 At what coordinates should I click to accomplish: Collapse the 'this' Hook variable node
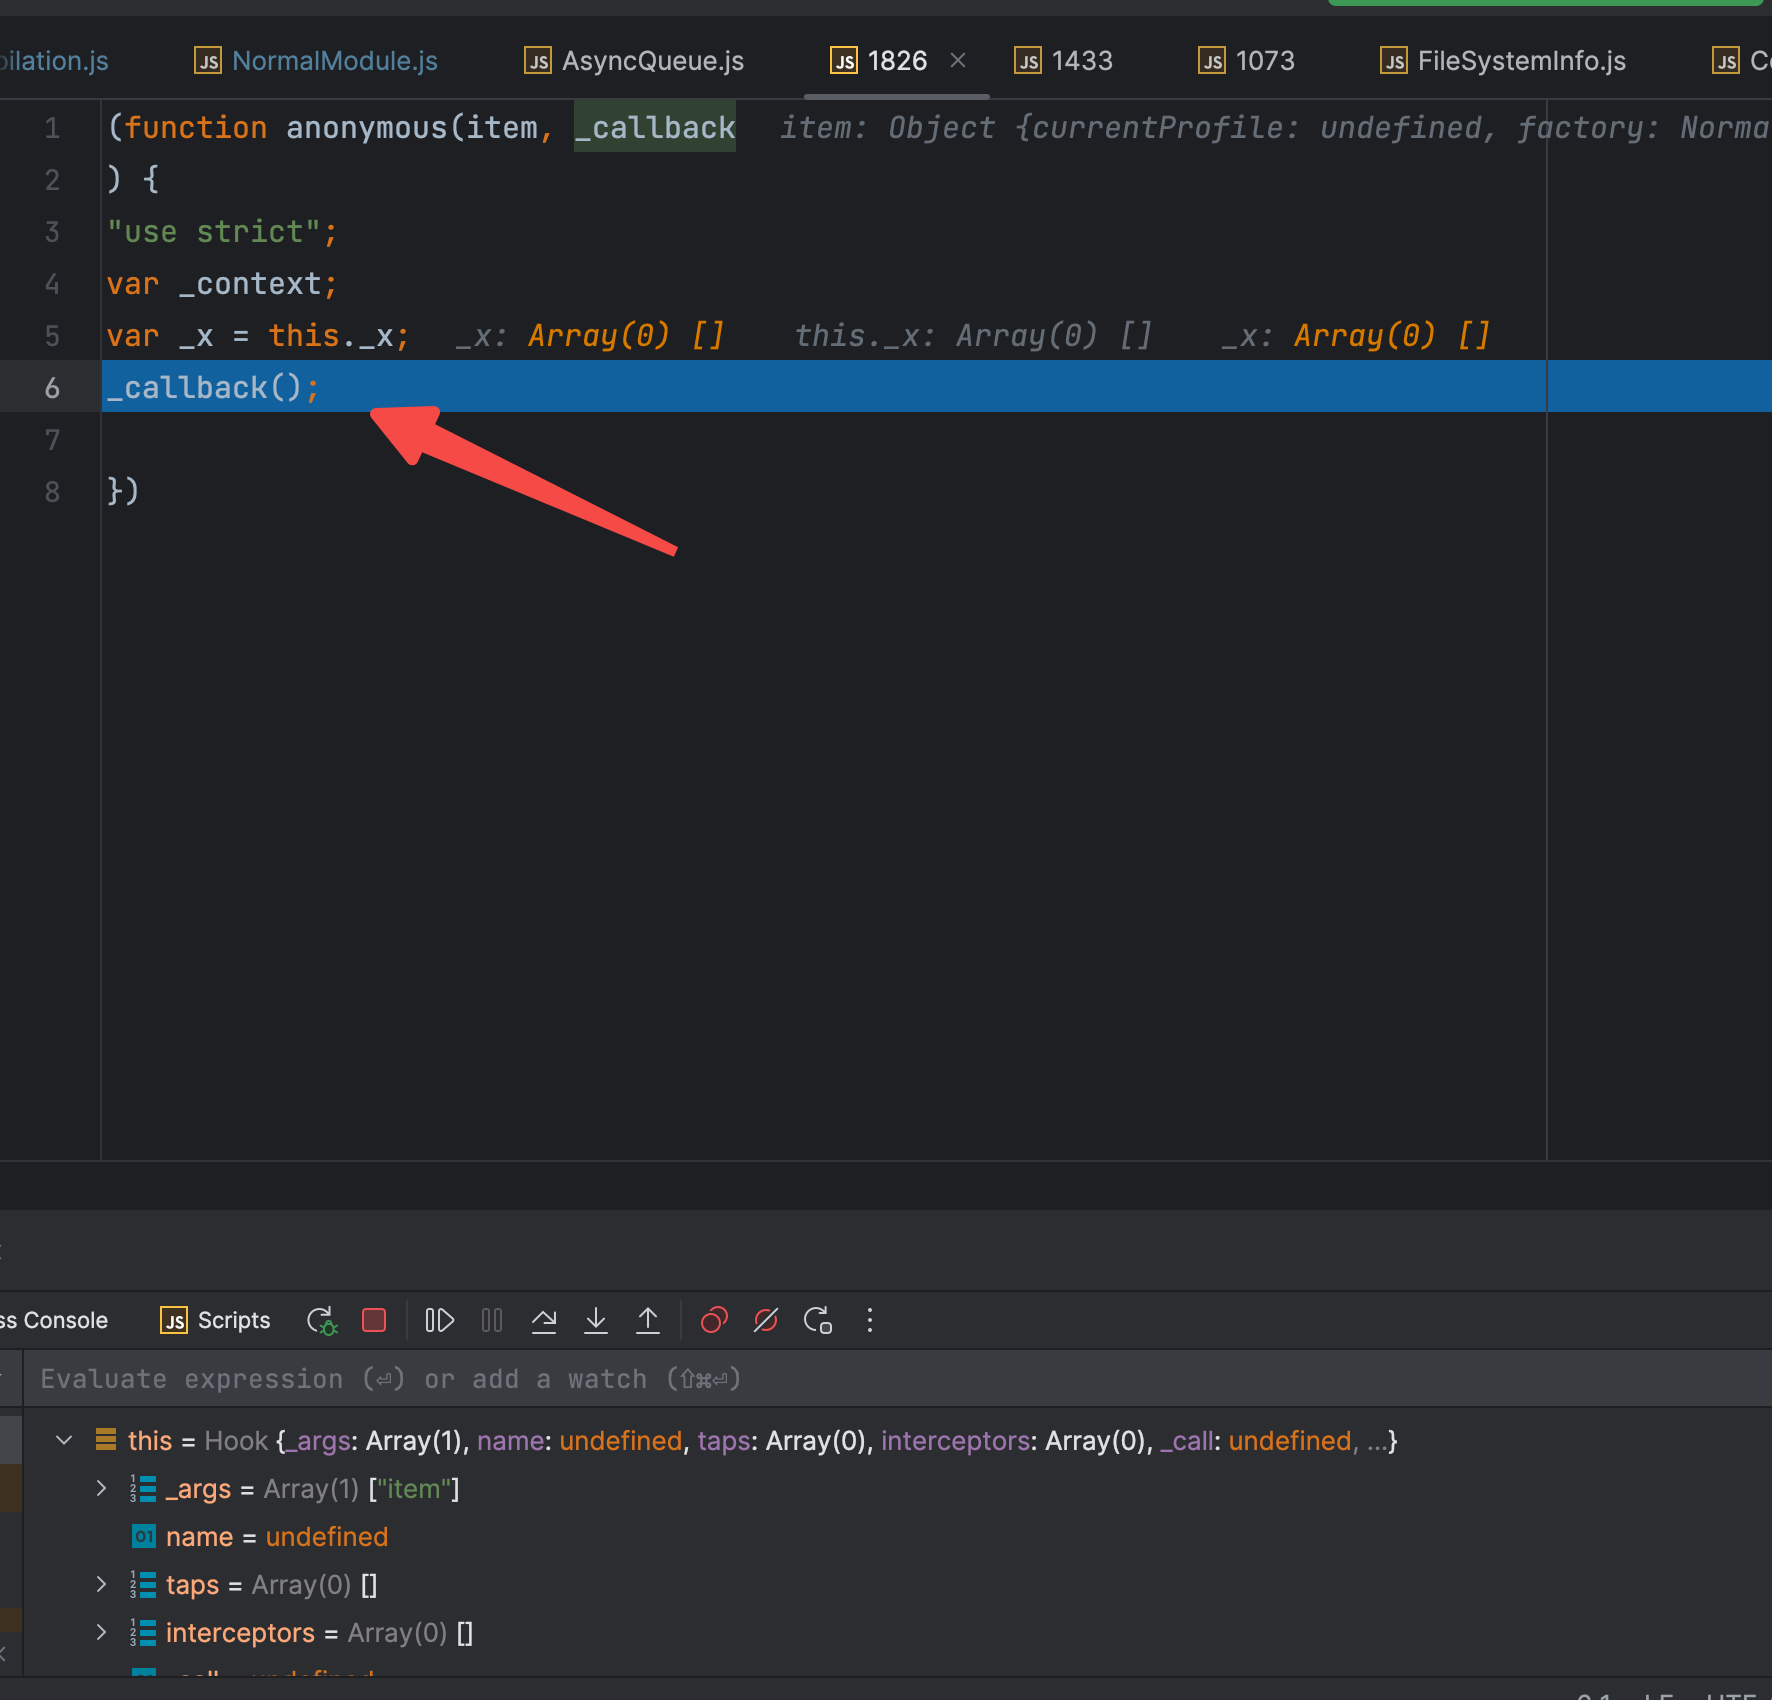tap(64, 1441)
